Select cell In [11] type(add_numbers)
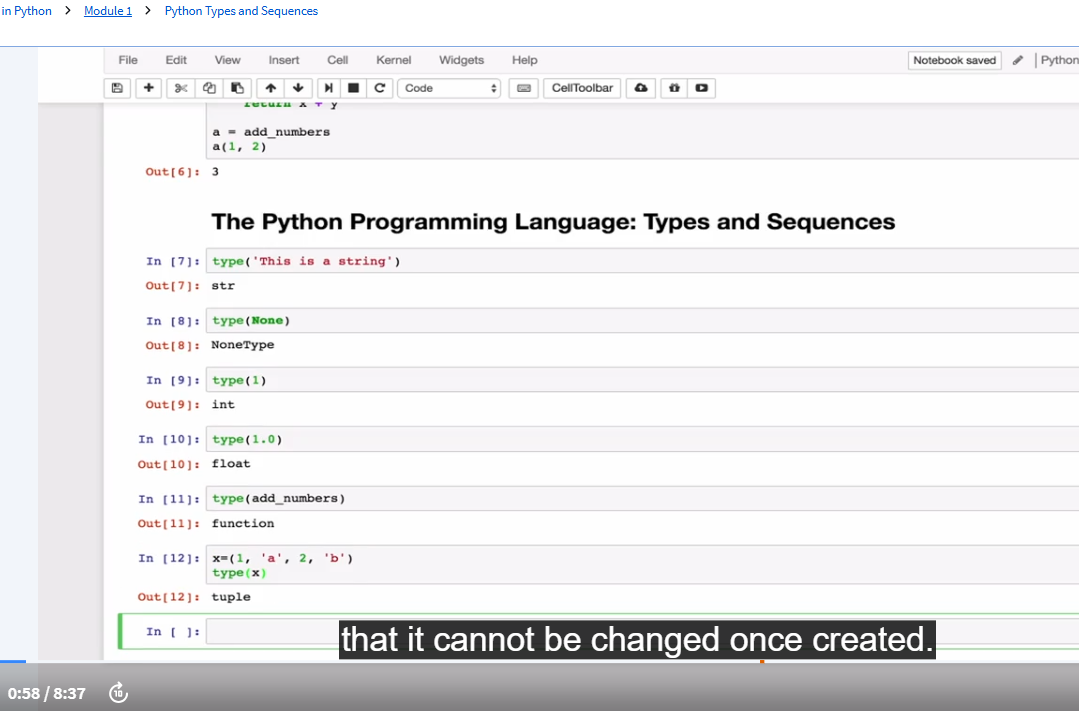The width and height of the screenshot is (1079, 711). [x=642, y=498]
